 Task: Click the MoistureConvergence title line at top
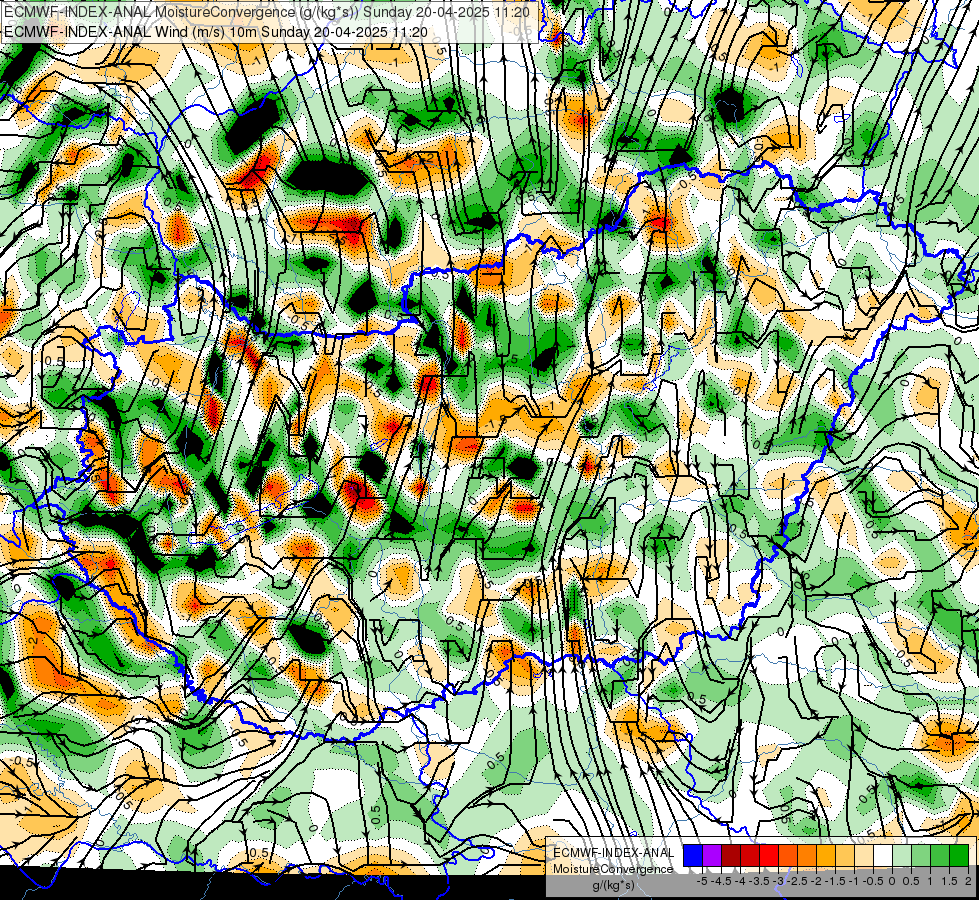tap(267, 11)
